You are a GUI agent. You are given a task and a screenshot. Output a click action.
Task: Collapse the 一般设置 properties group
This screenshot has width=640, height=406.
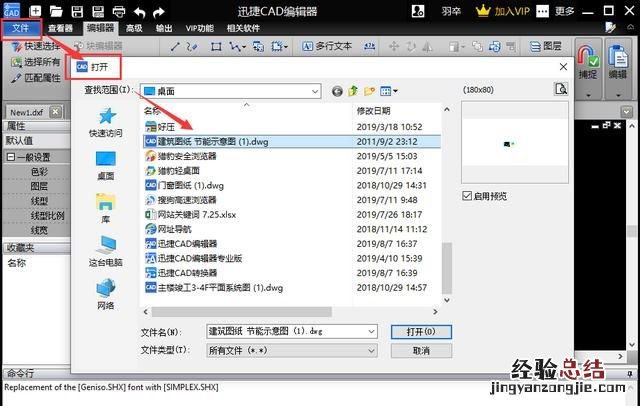point(11,157)
